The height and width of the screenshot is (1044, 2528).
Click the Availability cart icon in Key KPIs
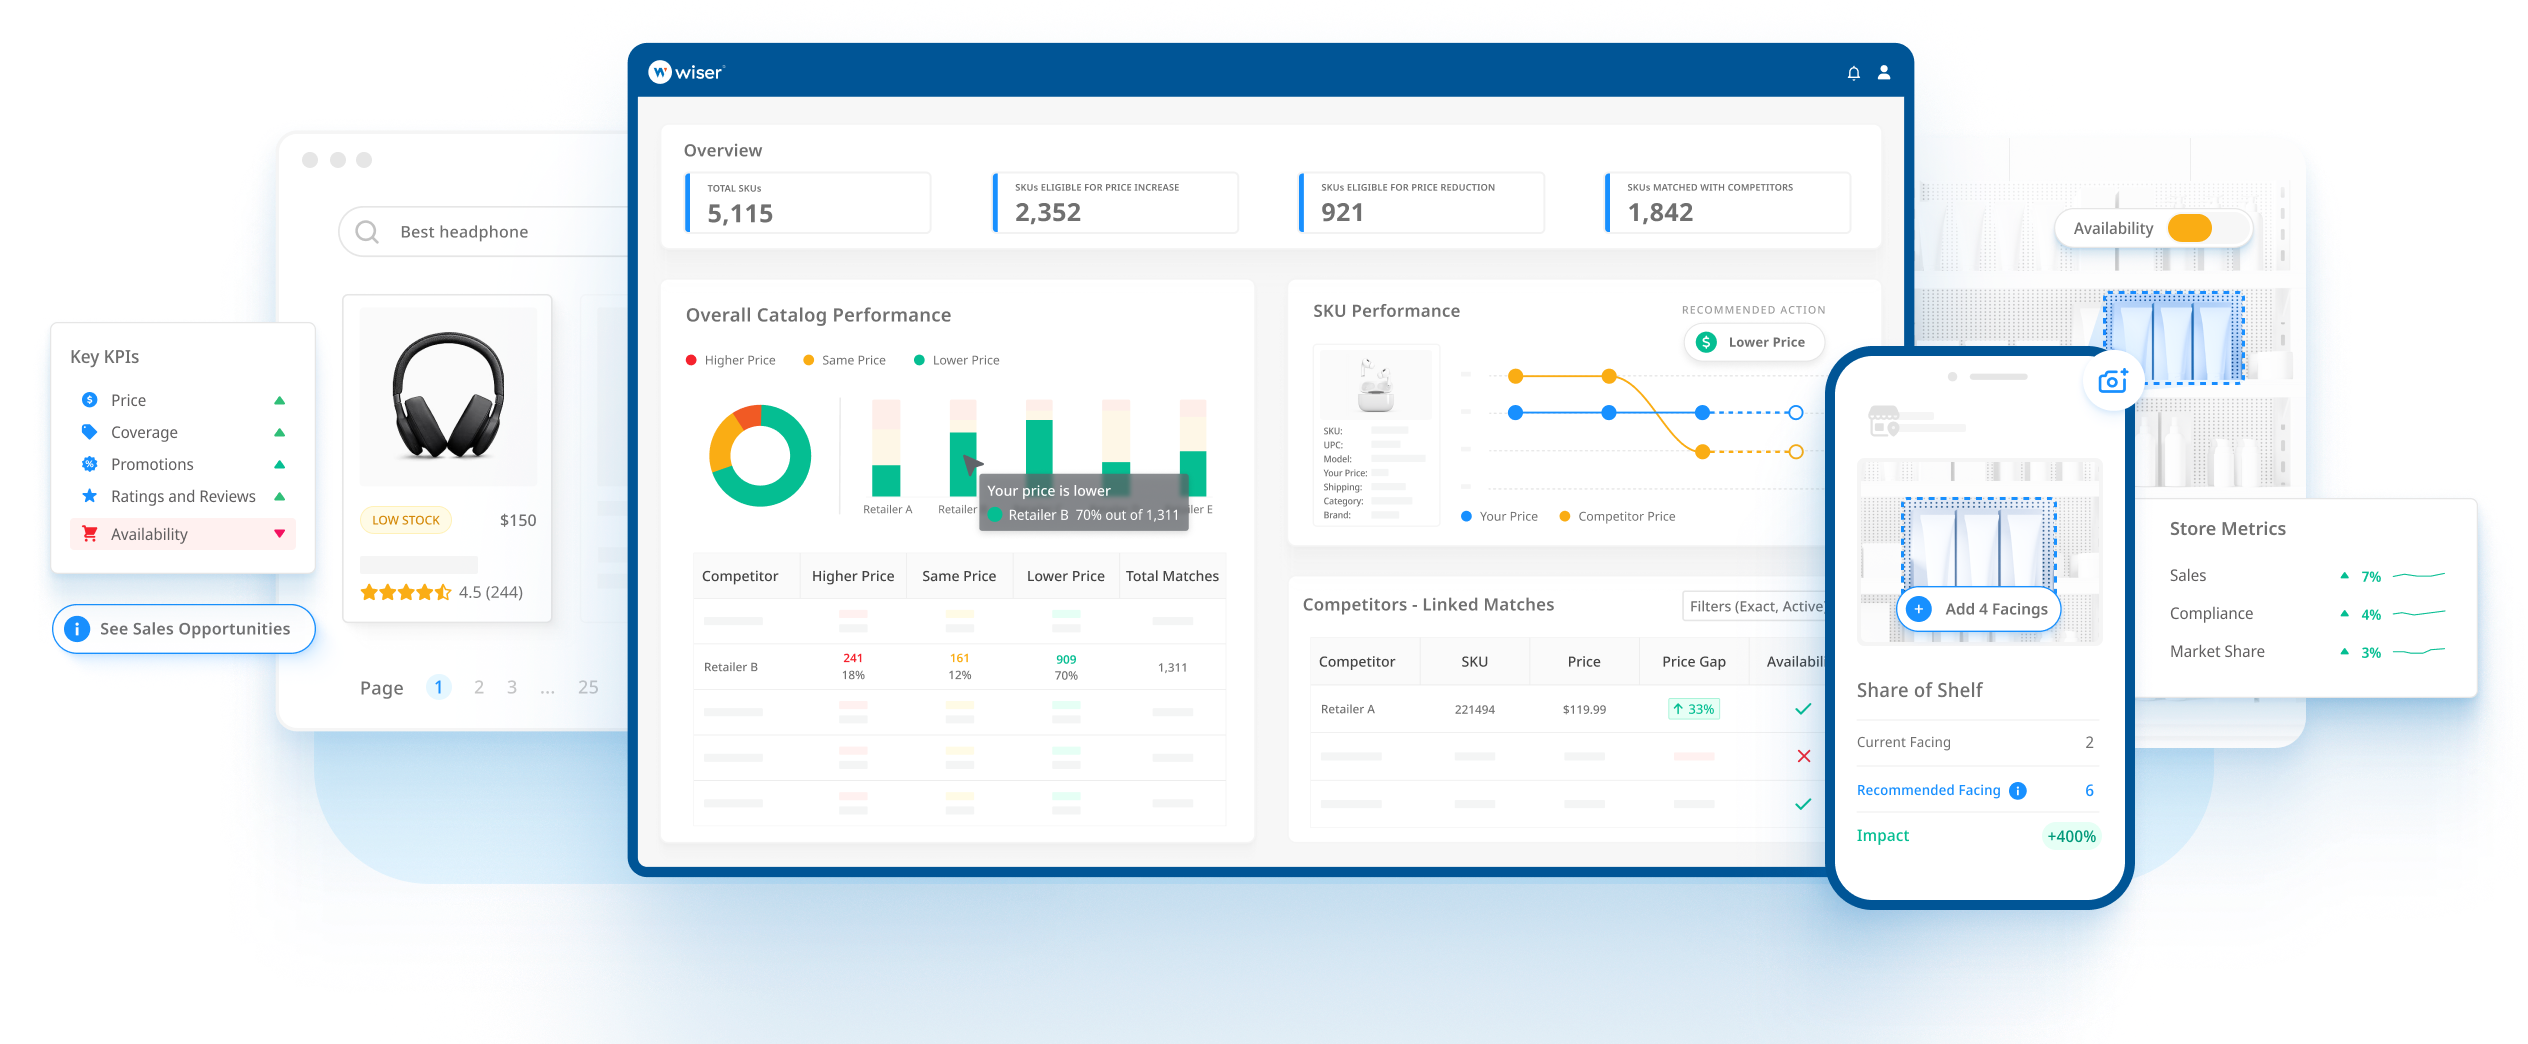88,533
